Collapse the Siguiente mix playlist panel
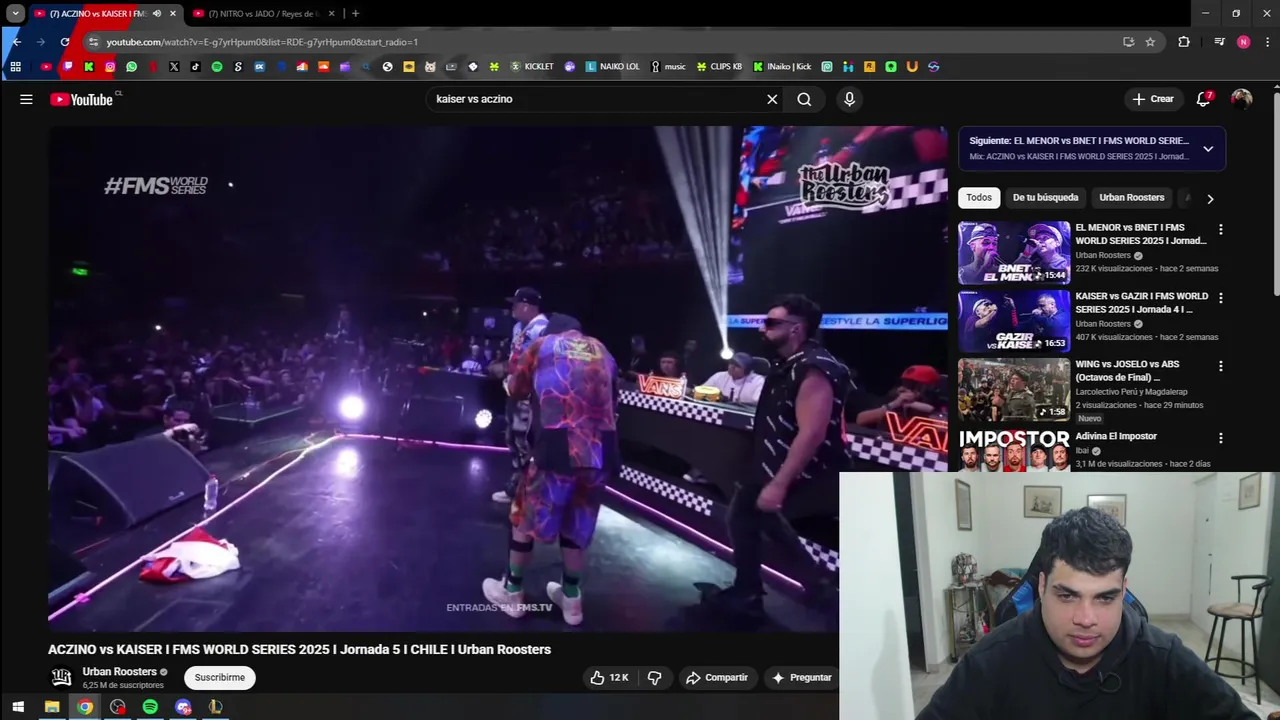1280x720 pixels. click(1208, 149)
